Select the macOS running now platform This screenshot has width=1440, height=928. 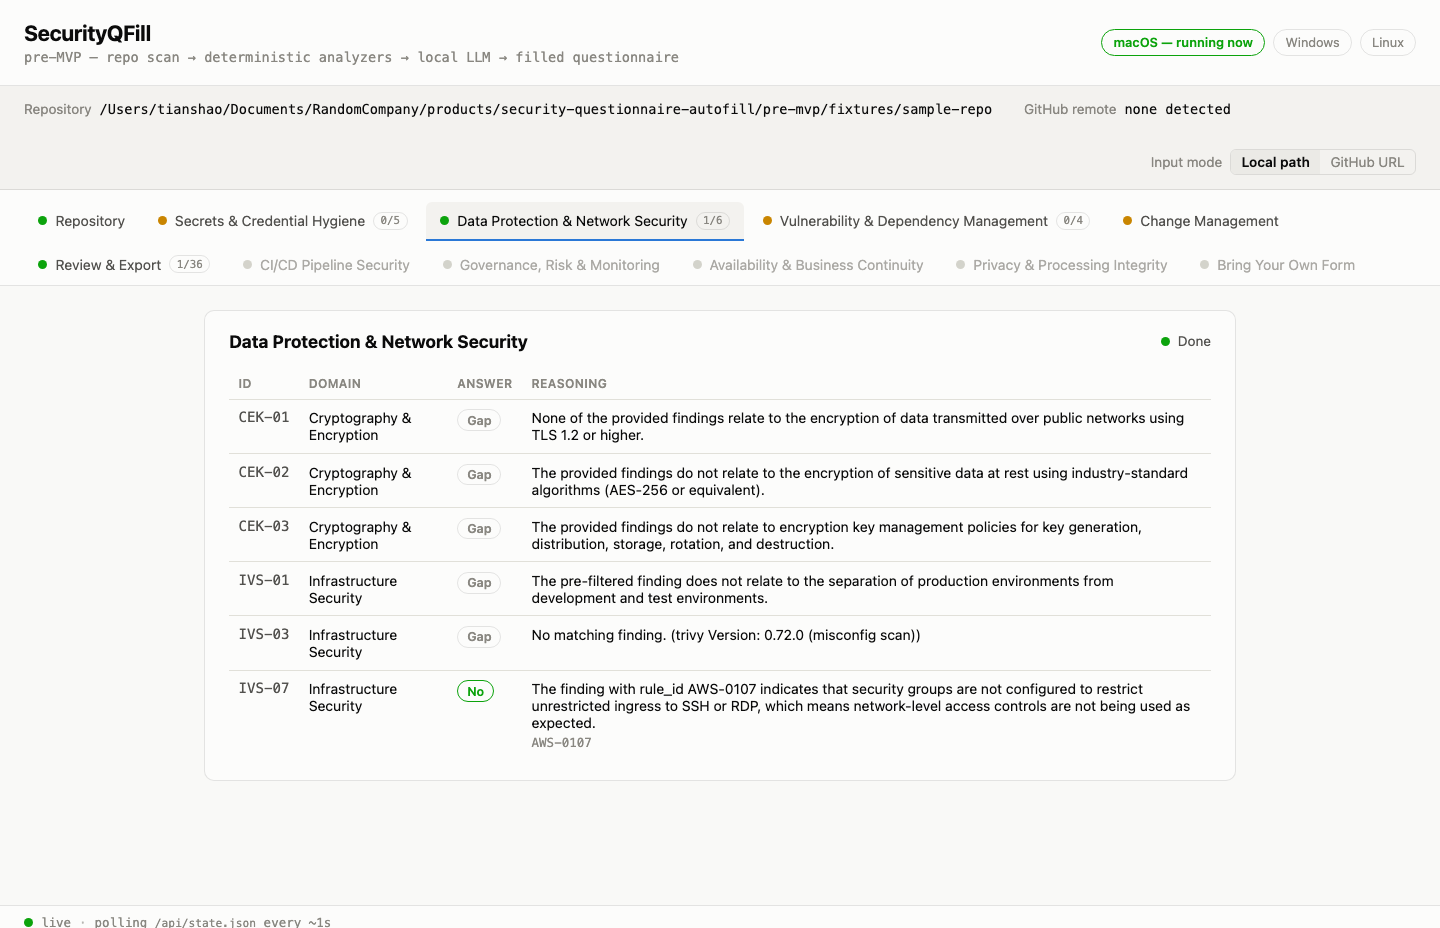[x=1183, y=43]
